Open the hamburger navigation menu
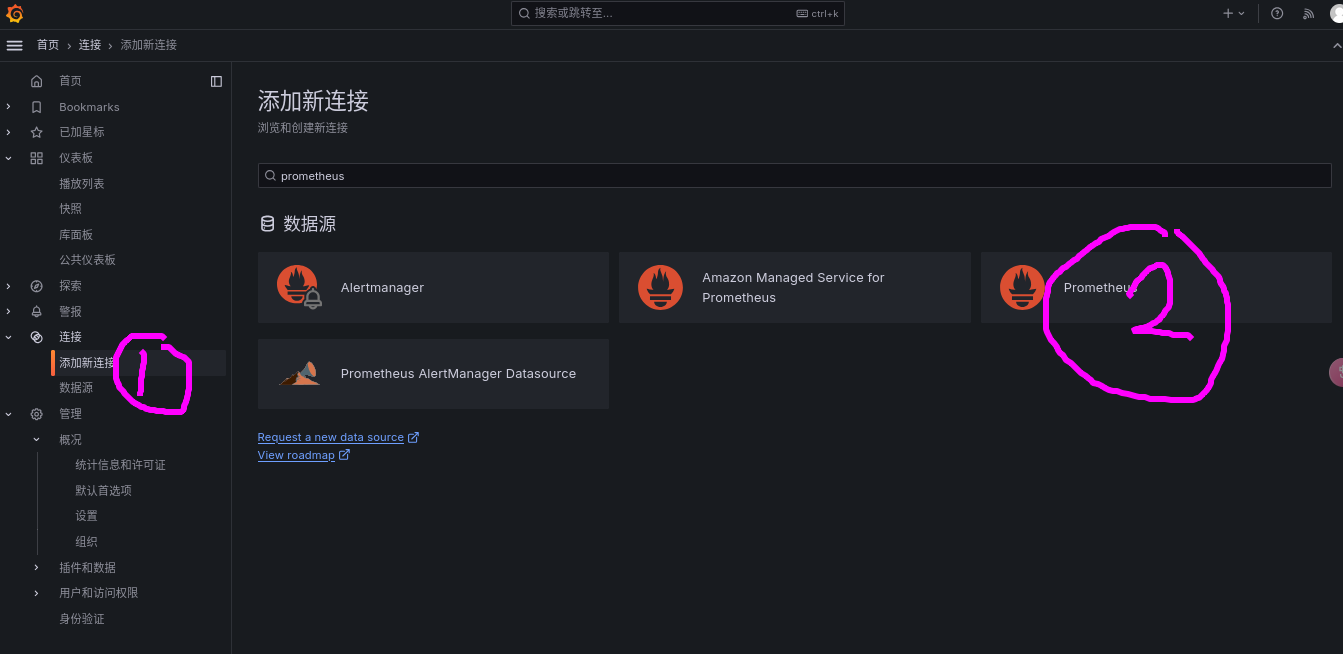Viewport: 1343px width, 654px height. point(14,45)
